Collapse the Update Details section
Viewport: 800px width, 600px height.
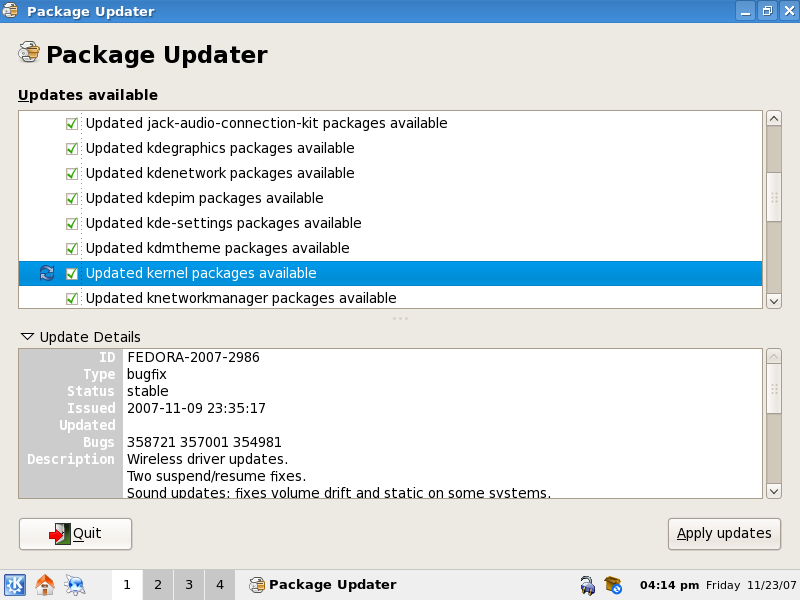28,337
